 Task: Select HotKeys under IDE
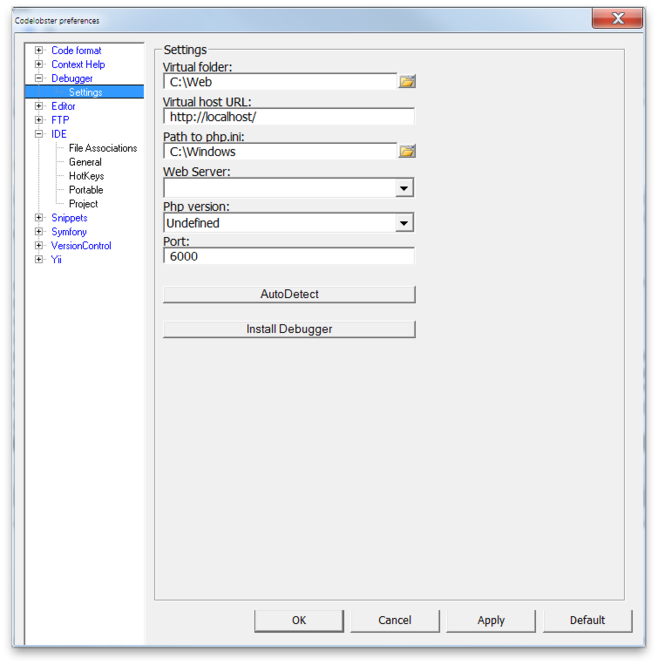tap(86, 176)
